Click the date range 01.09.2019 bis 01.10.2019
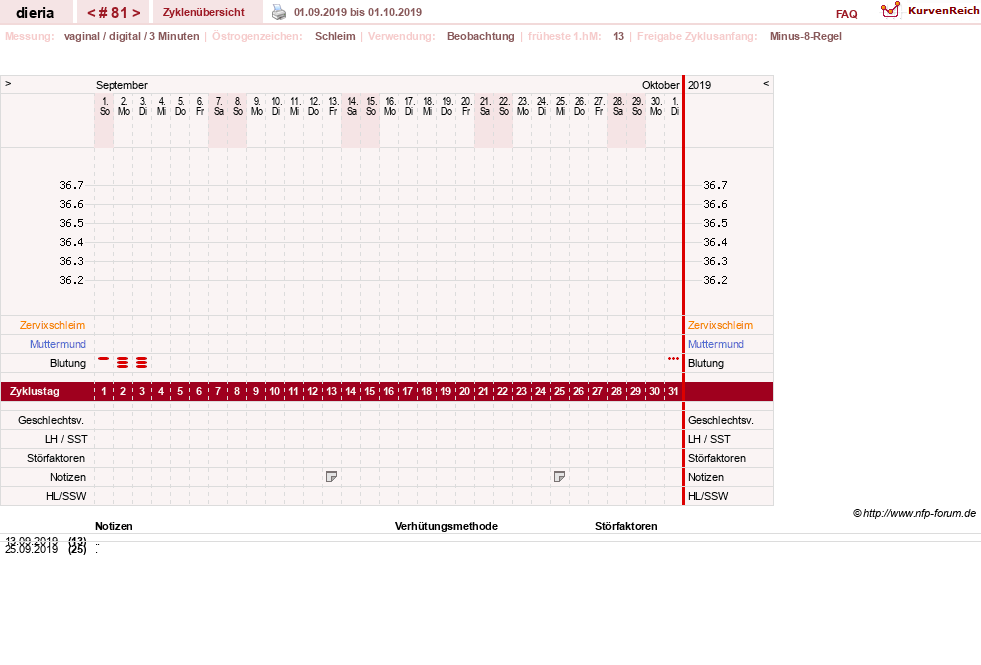The image size is (981, 665). tap(358, 12)
